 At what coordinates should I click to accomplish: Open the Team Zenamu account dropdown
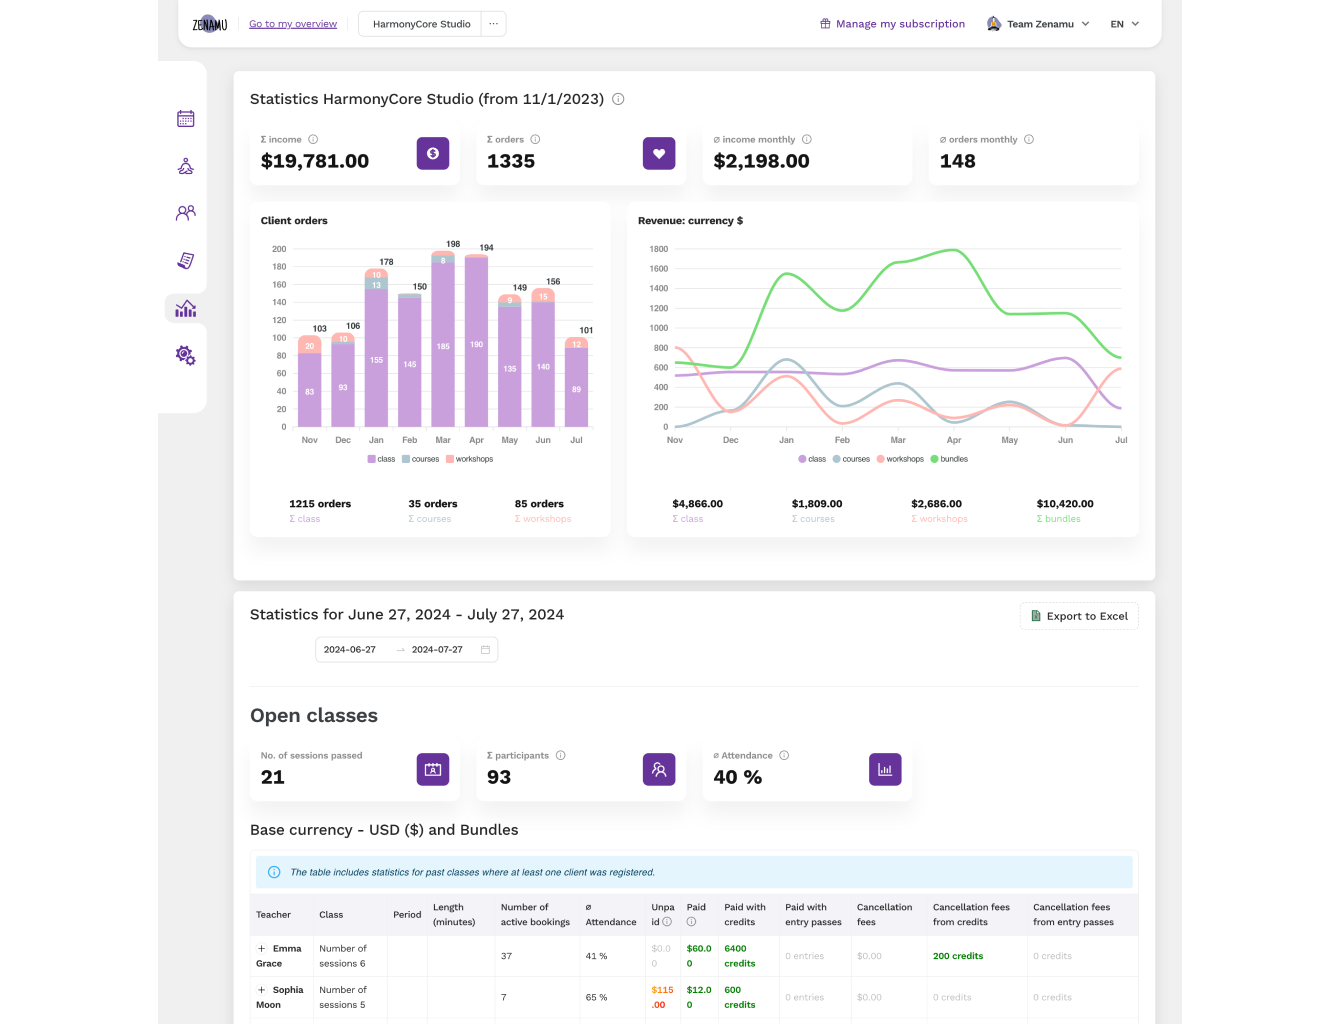click(x=1038, y=24)
